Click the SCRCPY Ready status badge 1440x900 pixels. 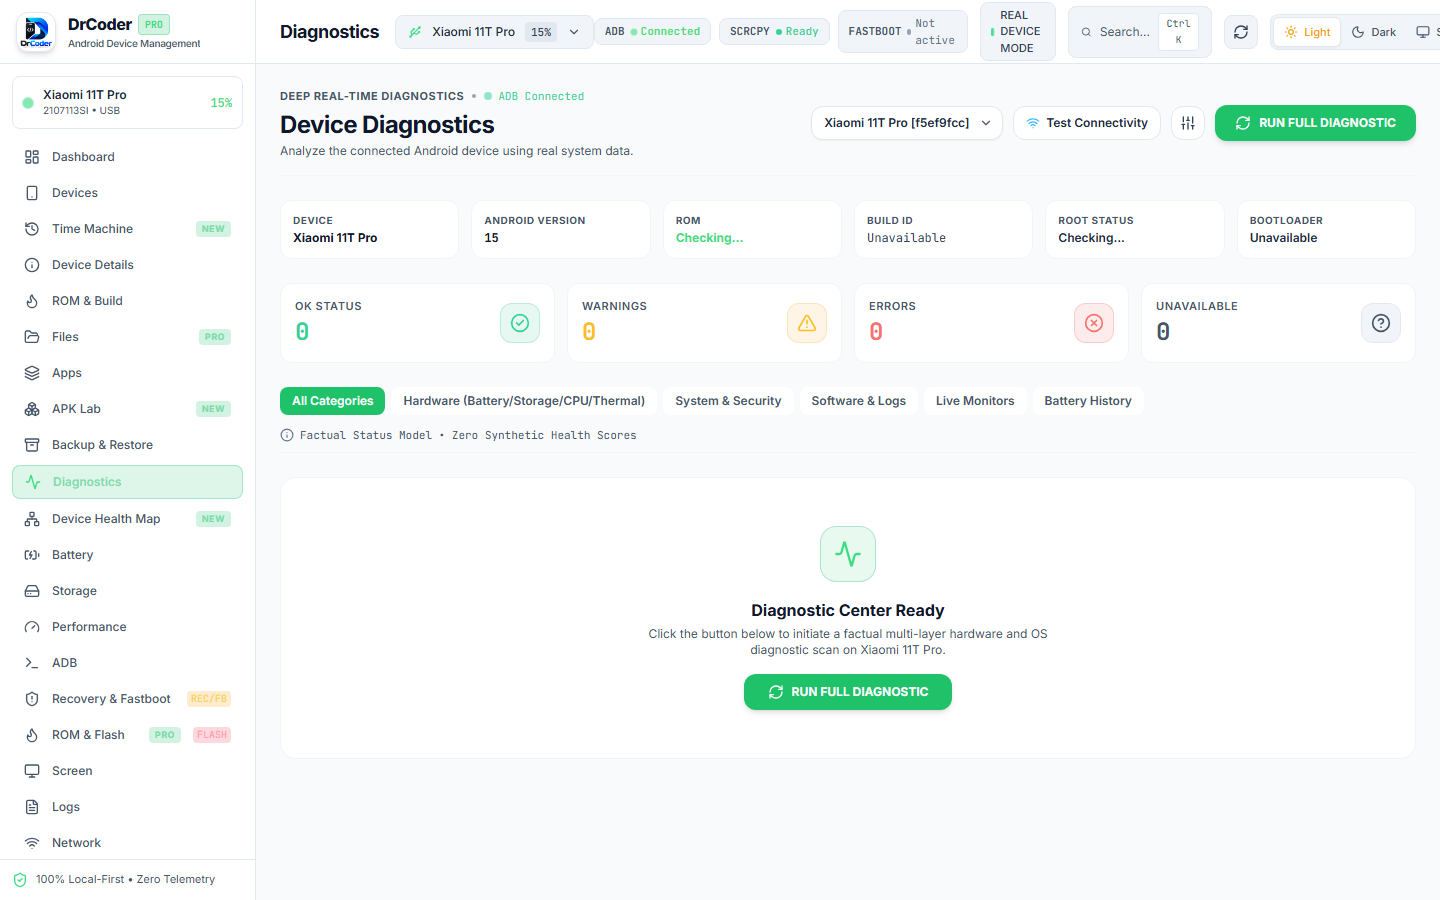[x=774, y=32]
